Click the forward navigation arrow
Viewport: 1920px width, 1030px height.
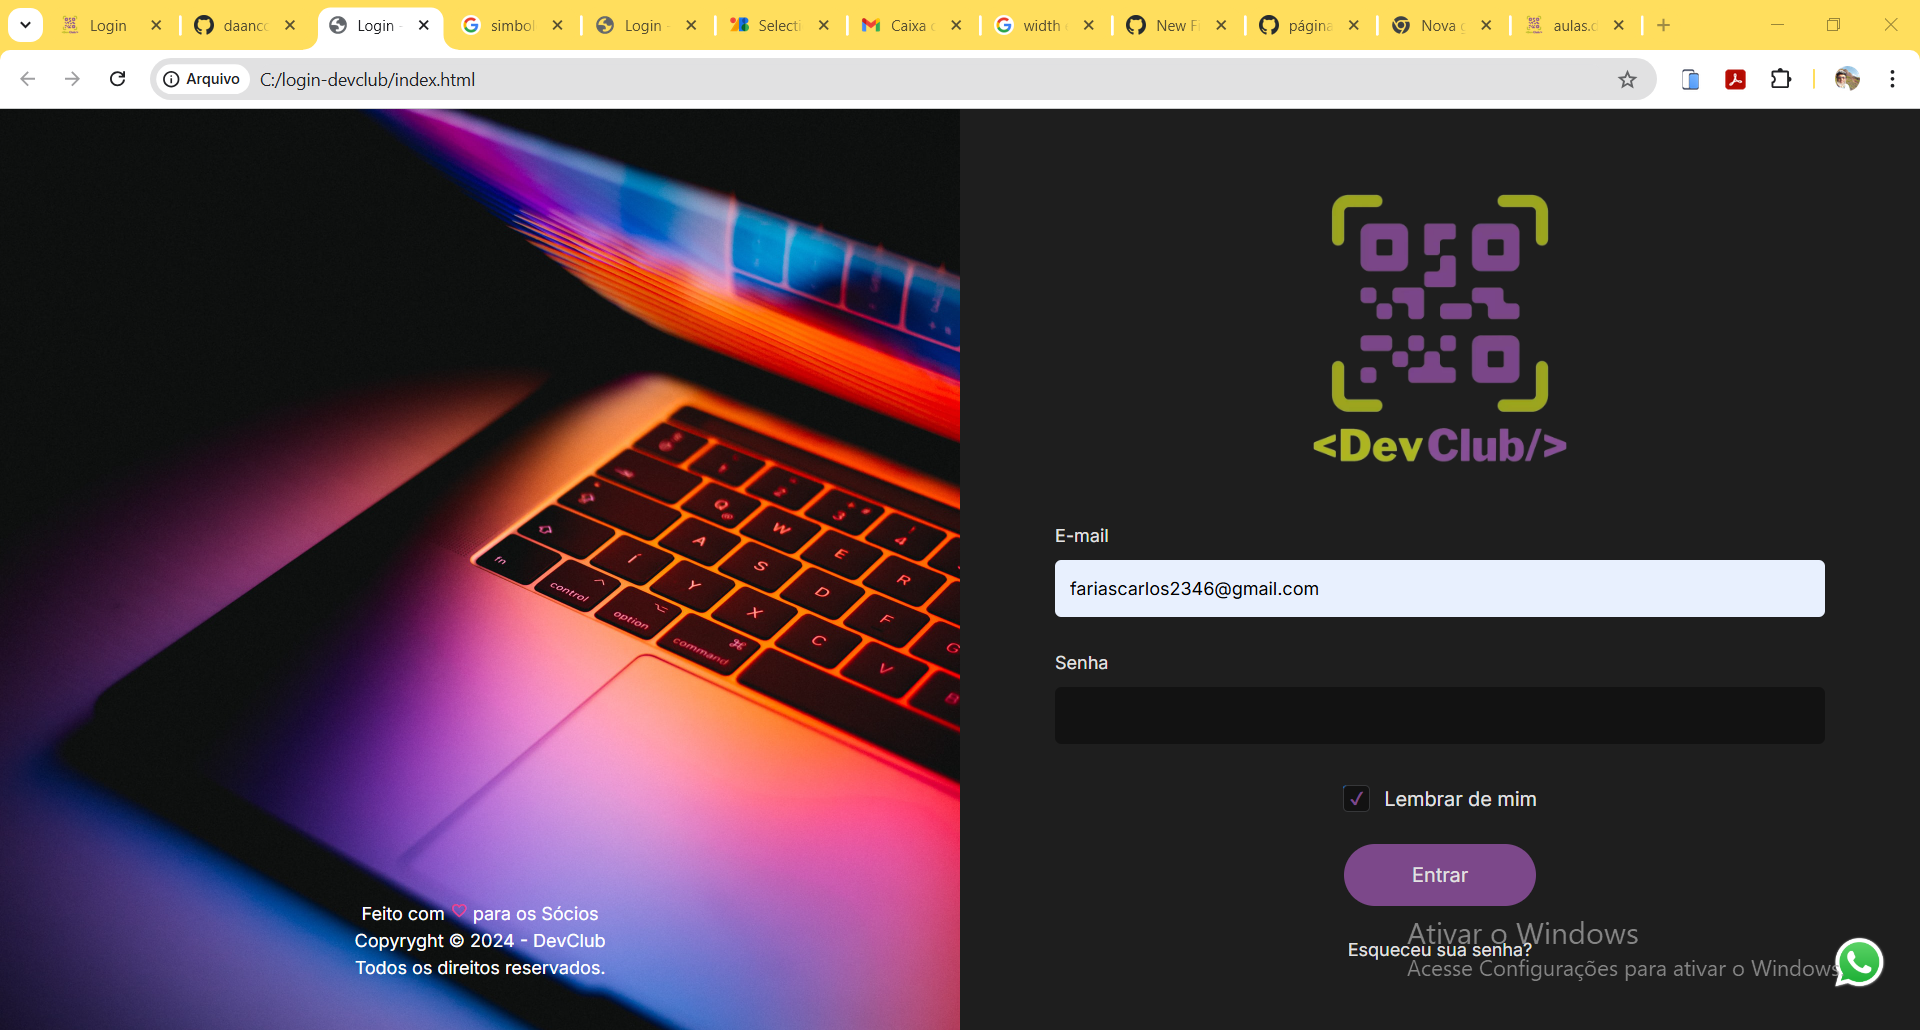click(x=72, y=79)
